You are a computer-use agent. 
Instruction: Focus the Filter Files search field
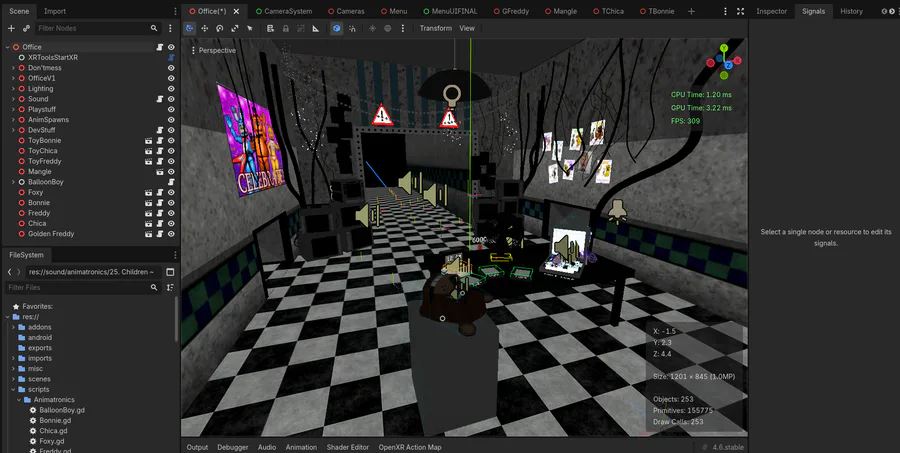[83, 287]
